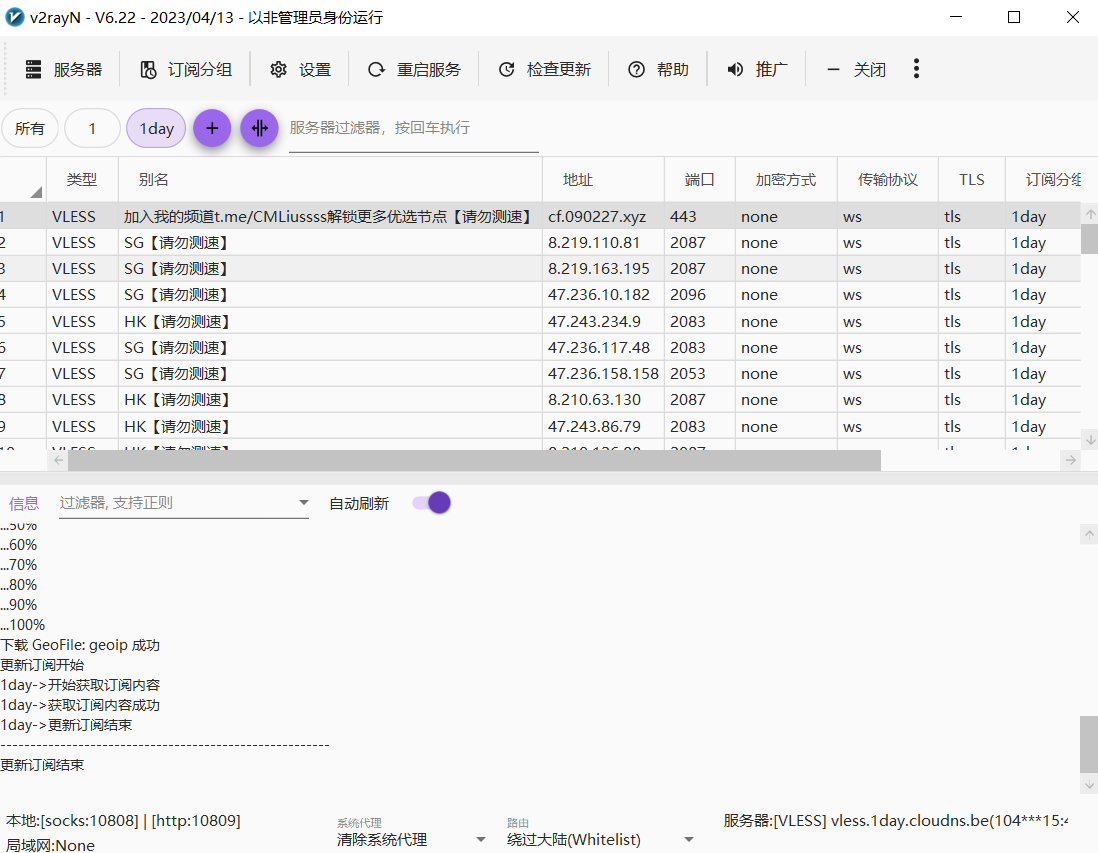This screenshot has width=1098, height=853.
Task: Open the 帮助 help menu
Action: click(x=658, y=69)
